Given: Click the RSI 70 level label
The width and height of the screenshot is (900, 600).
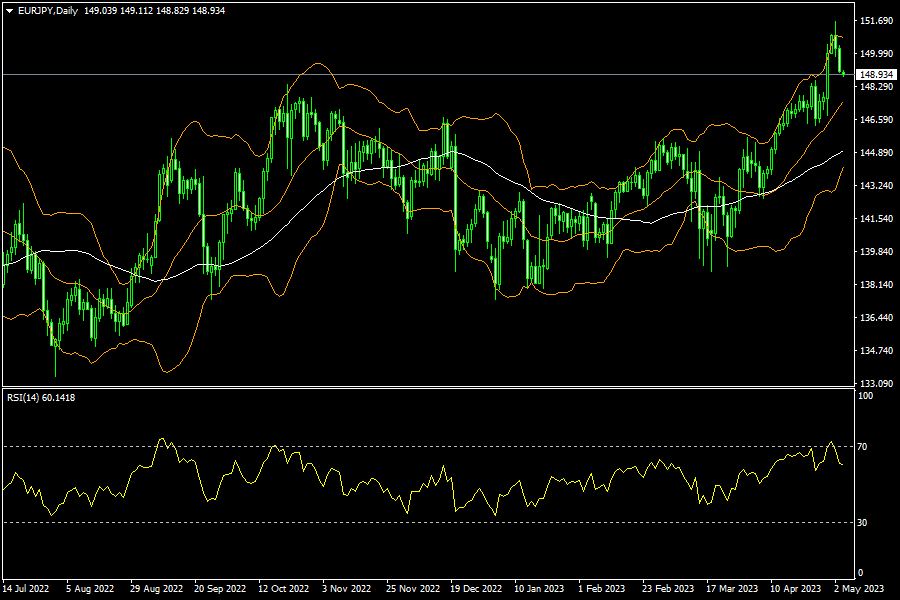Looking at the screenshot, I should [x=862, y=446].
